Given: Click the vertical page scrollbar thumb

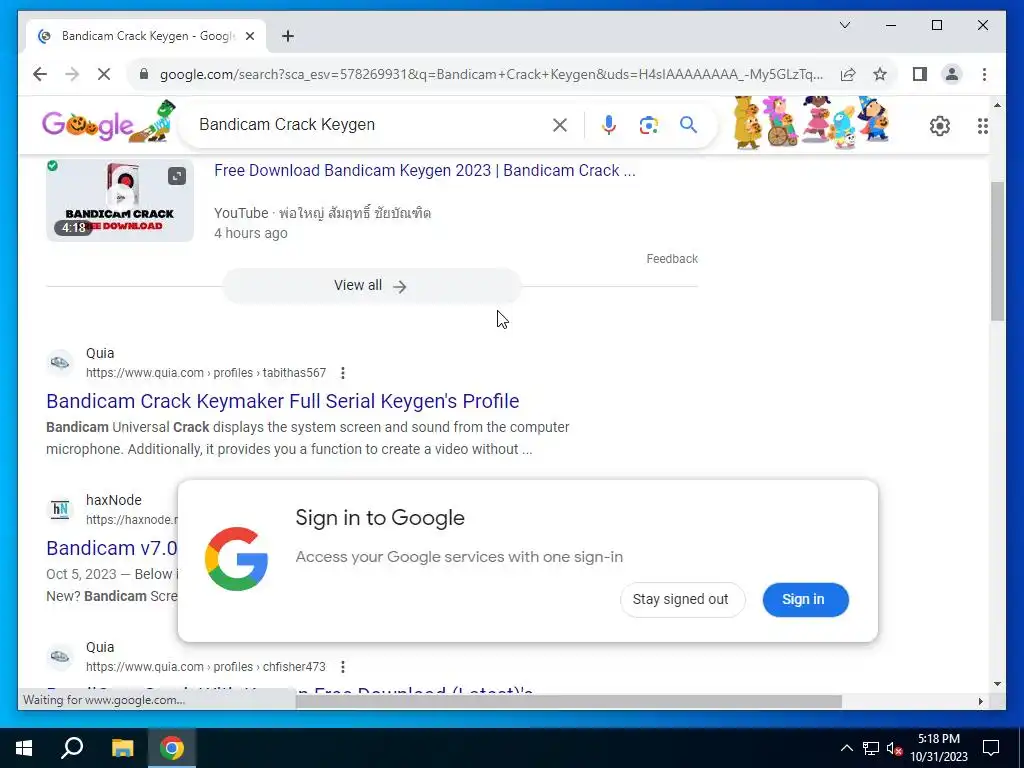Looking at the screenshot, I should point(997,251).
